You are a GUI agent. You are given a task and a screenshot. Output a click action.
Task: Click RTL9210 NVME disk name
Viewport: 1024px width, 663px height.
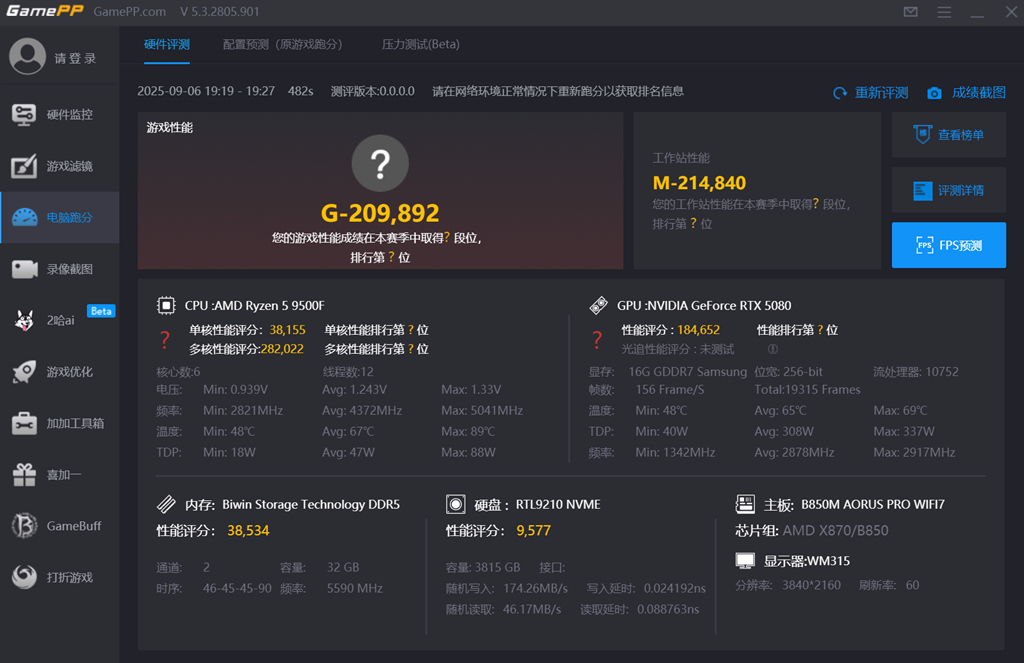click(x=558, y=504)
